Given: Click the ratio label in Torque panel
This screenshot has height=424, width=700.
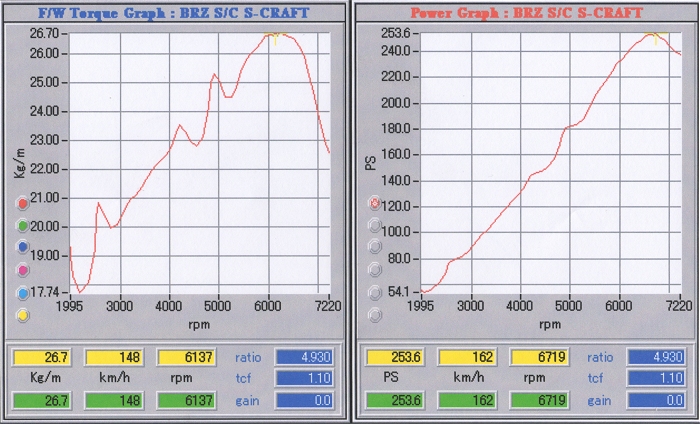Looking at the screenshot, I should (248, 357).
